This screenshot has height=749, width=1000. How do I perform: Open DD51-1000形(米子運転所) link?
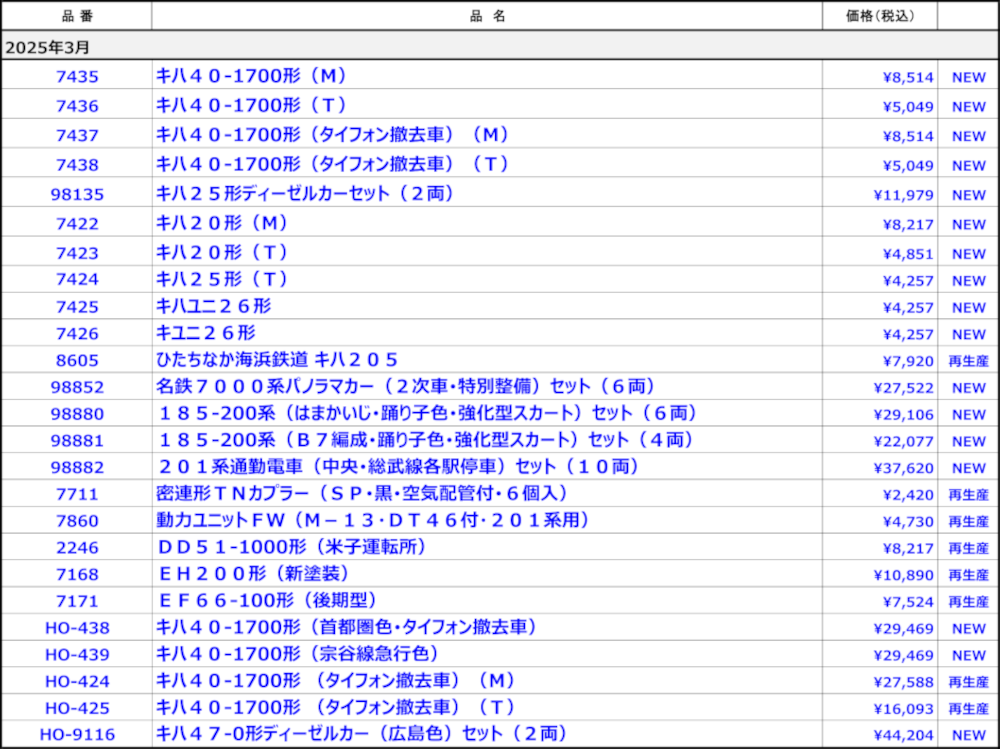point(291,547)
